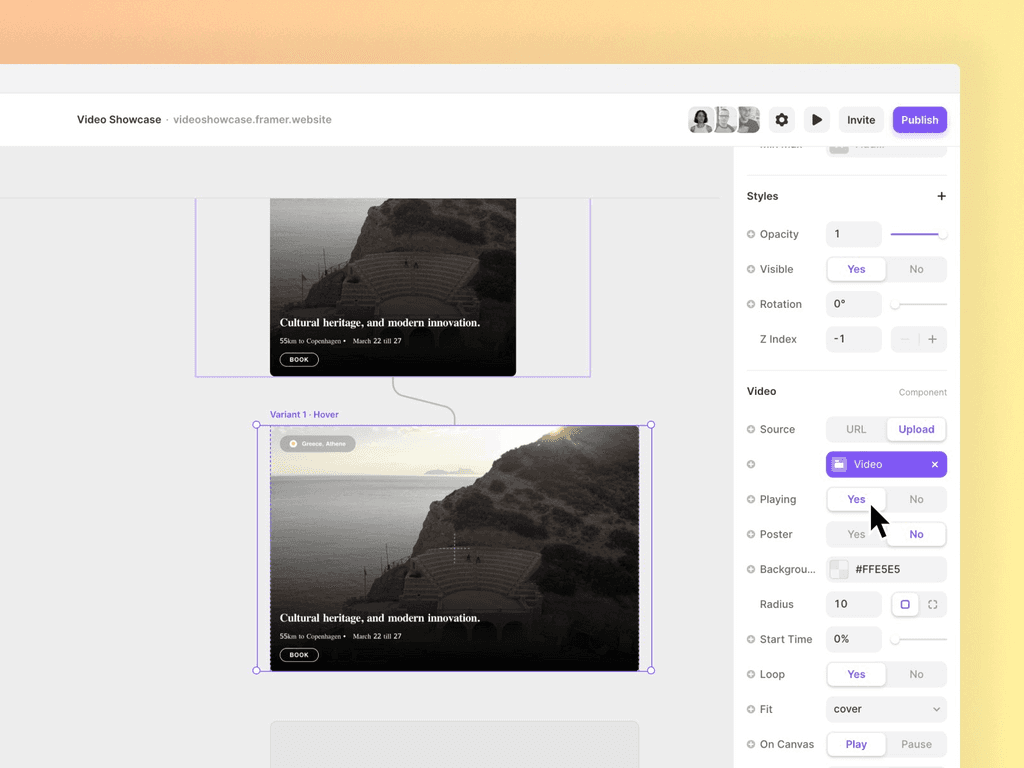Screen dimensions: 1024x768
Task: Switch the video Source to URL
Action: (855, 429)
